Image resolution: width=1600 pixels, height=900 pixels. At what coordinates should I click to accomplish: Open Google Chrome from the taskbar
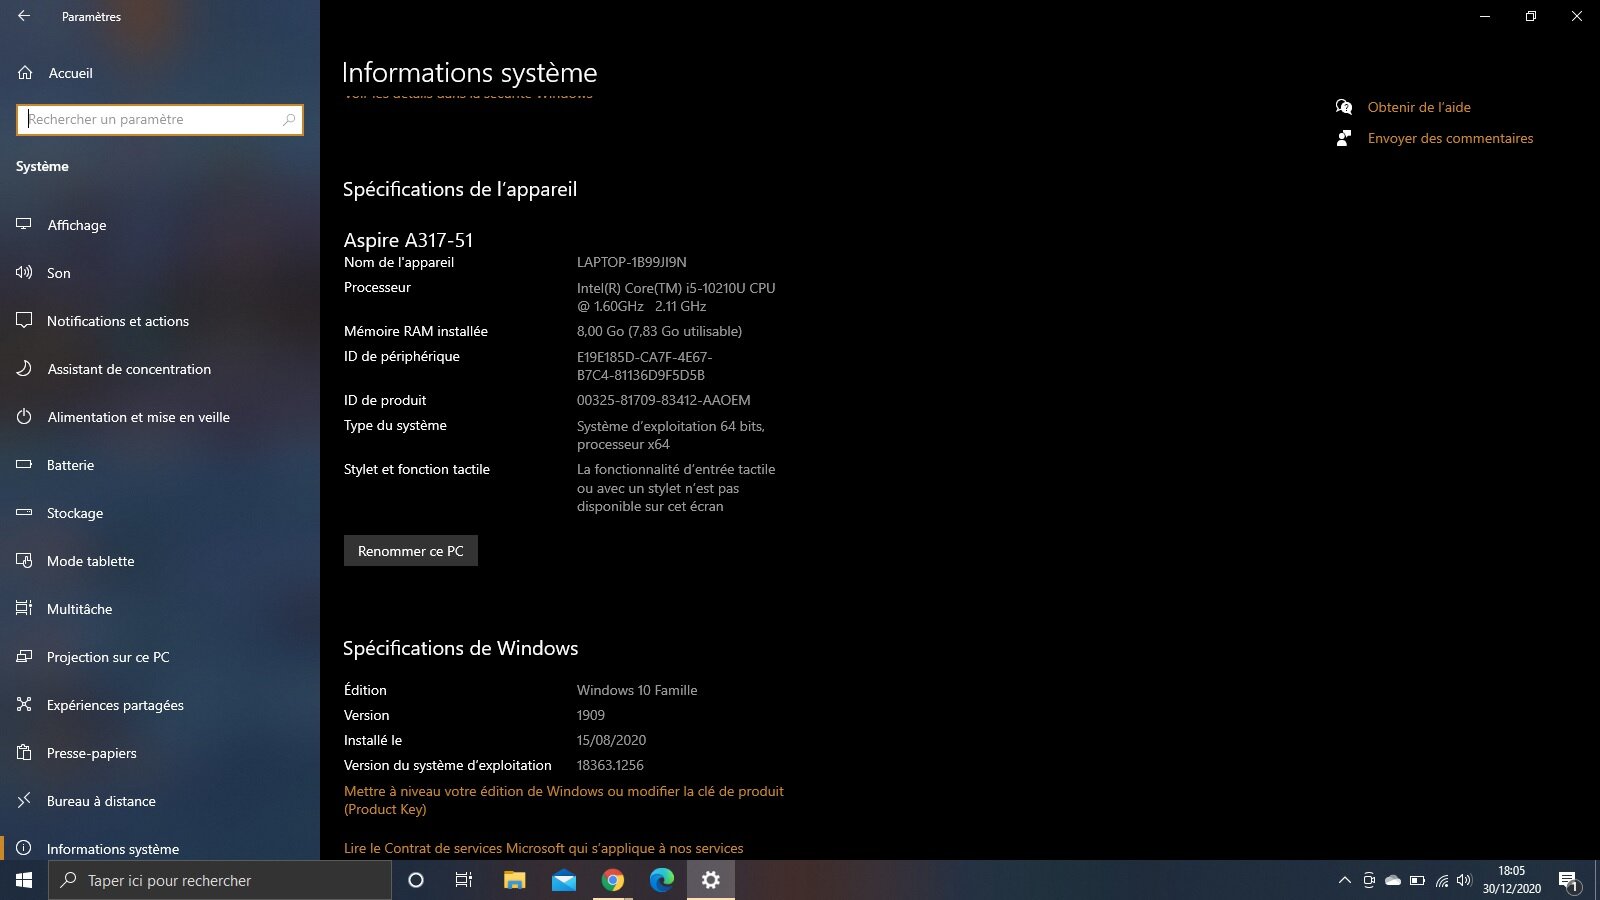(x=613, y=880)
